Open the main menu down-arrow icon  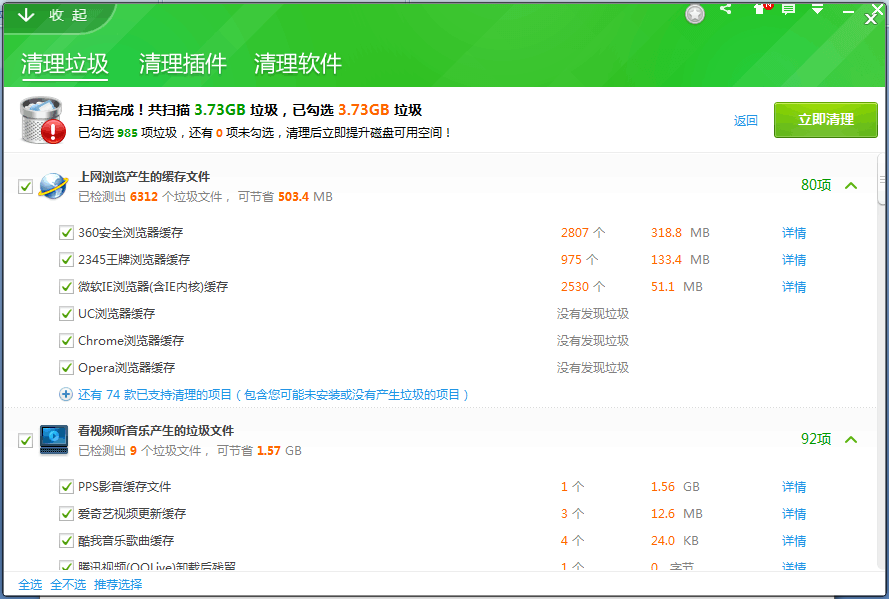pos(817,9)
